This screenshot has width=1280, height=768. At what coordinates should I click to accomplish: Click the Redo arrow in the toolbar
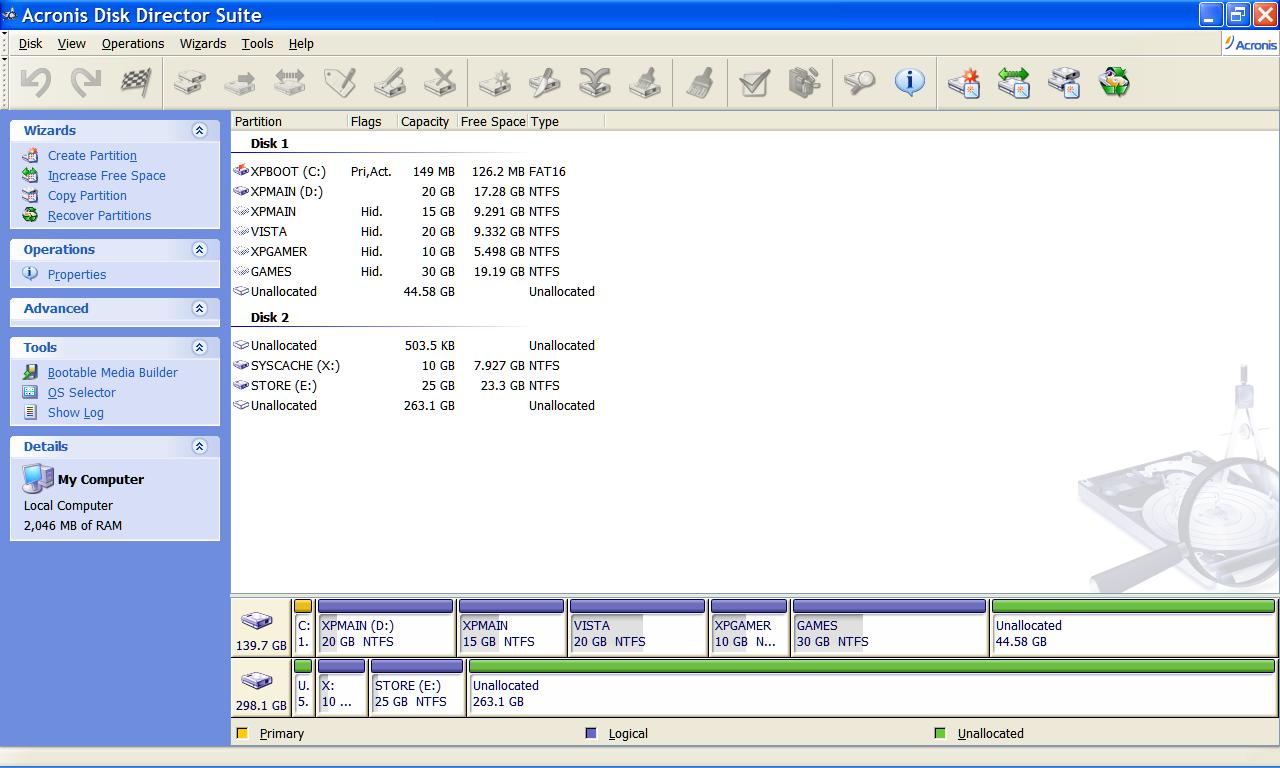pos(85,82)
